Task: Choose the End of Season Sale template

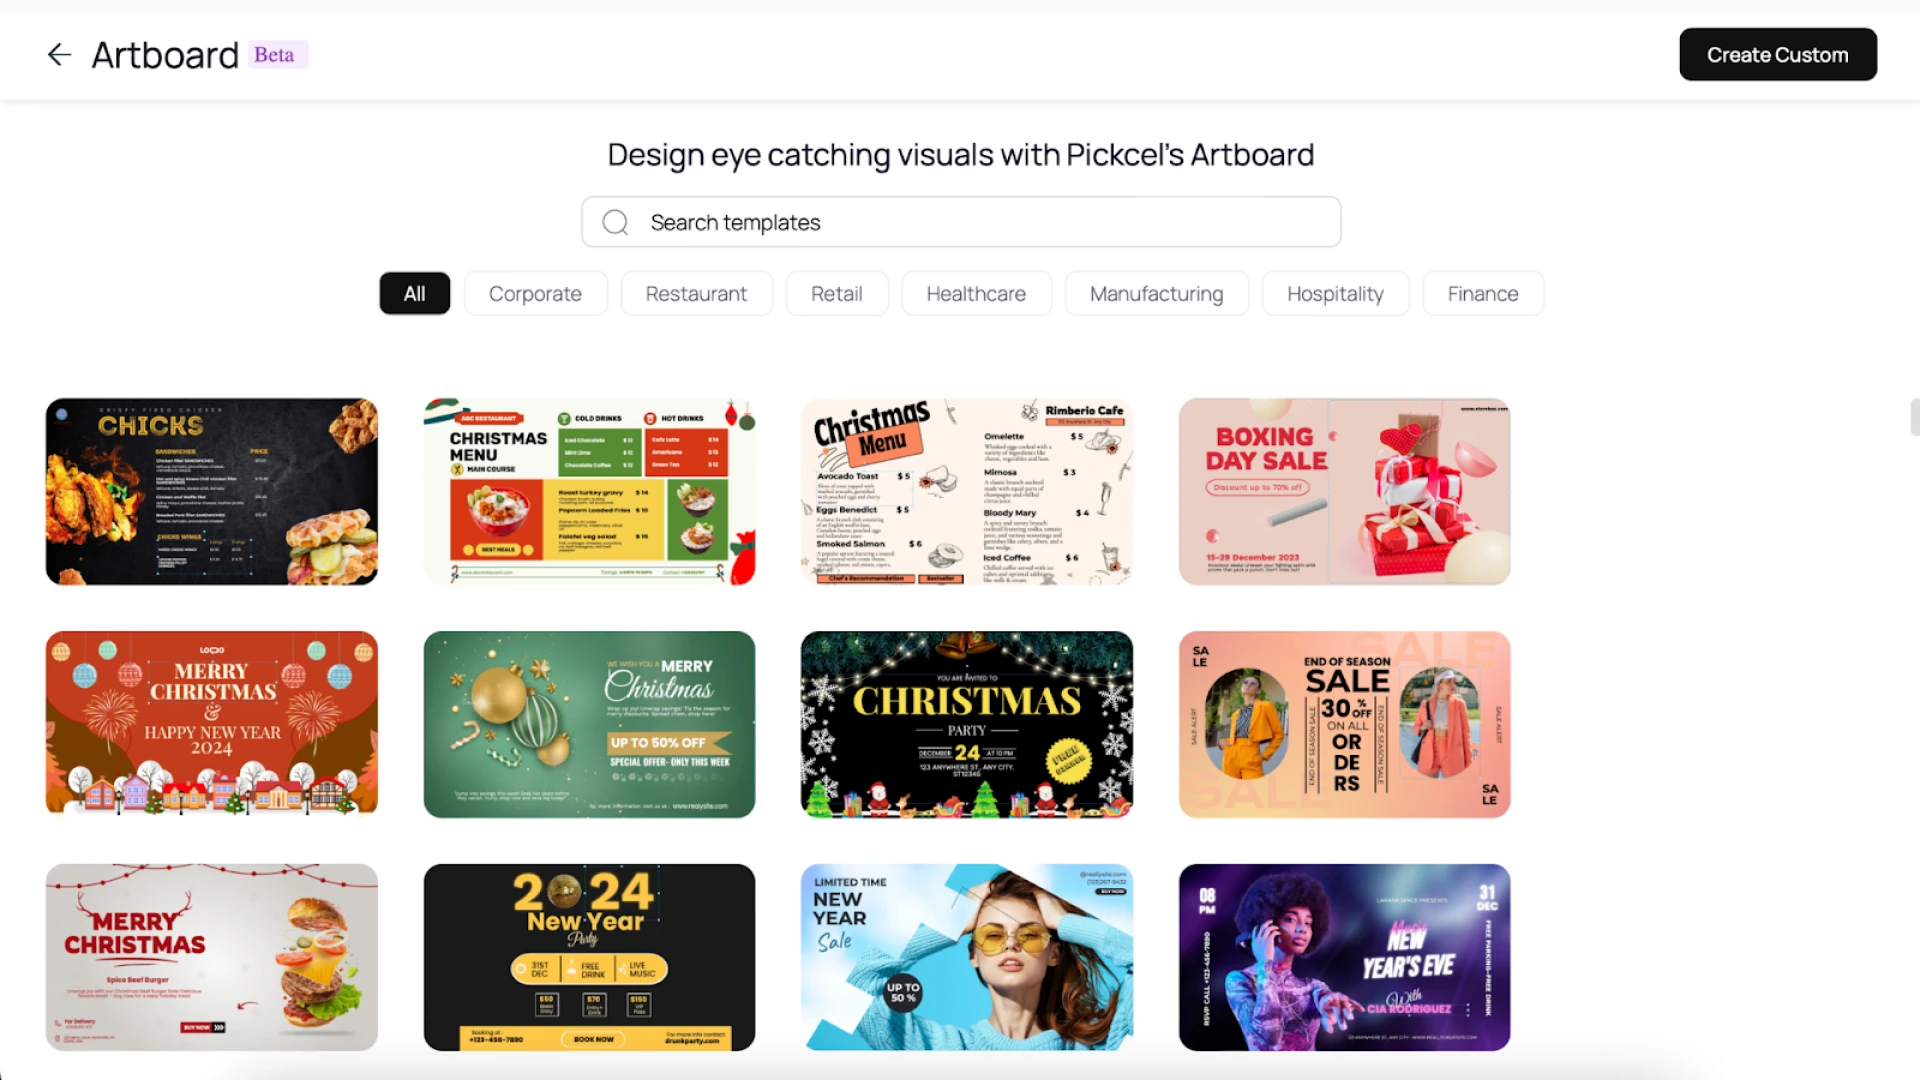Action: tap(1344, 724)
